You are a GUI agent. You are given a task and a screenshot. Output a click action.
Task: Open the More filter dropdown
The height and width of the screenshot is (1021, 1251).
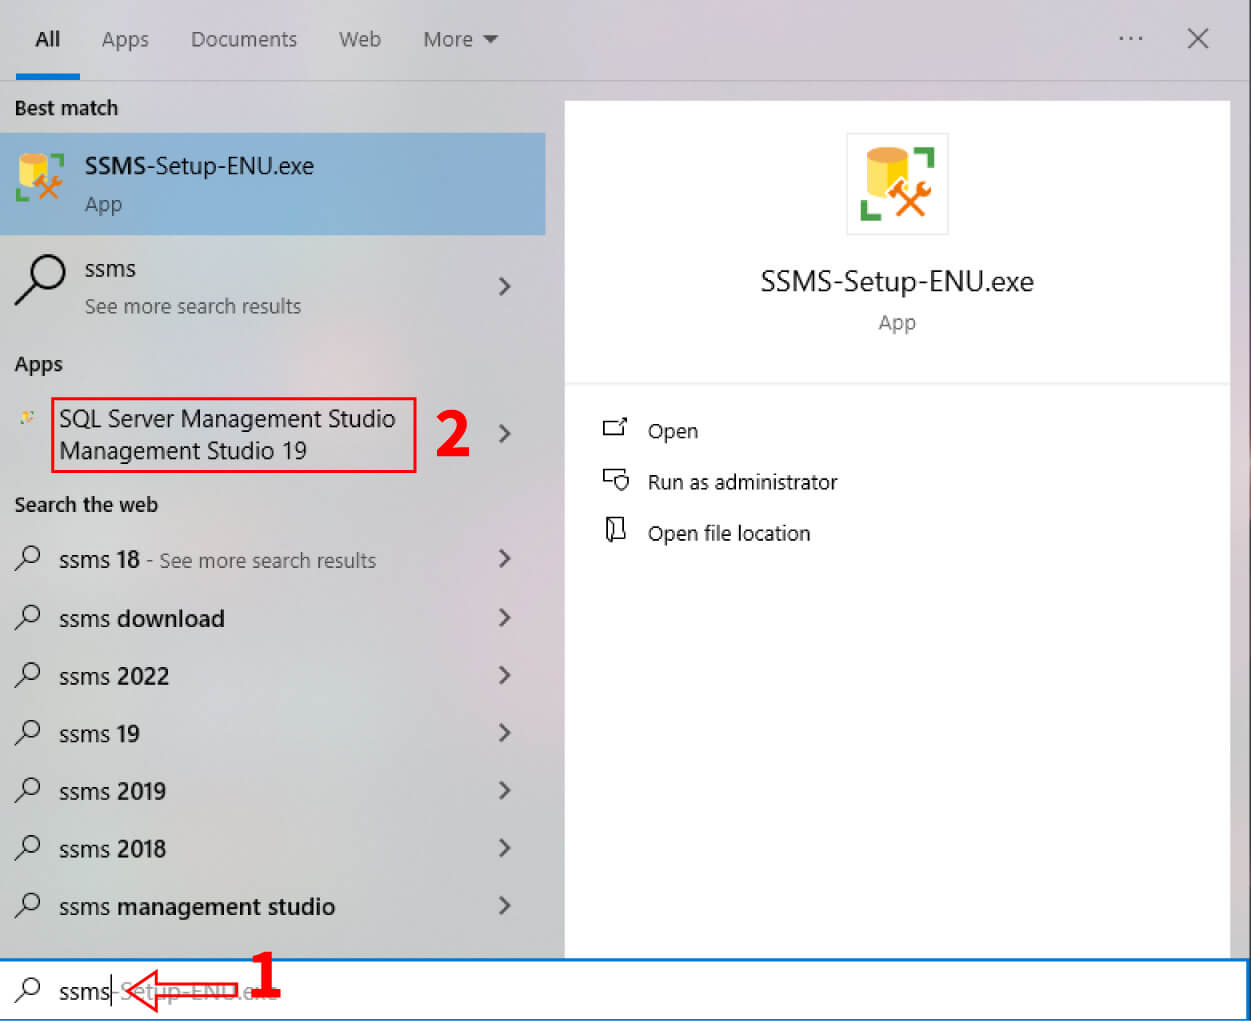pos(459,39)
